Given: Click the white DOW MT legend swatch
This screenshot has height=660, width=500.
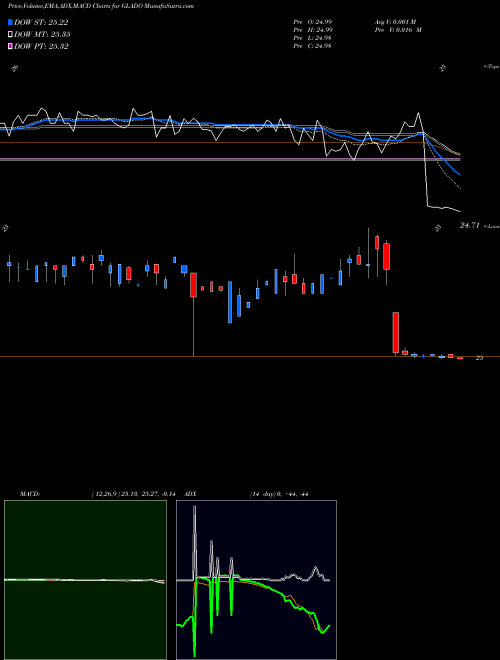Looking at the screenshot, I should point(10,35).
